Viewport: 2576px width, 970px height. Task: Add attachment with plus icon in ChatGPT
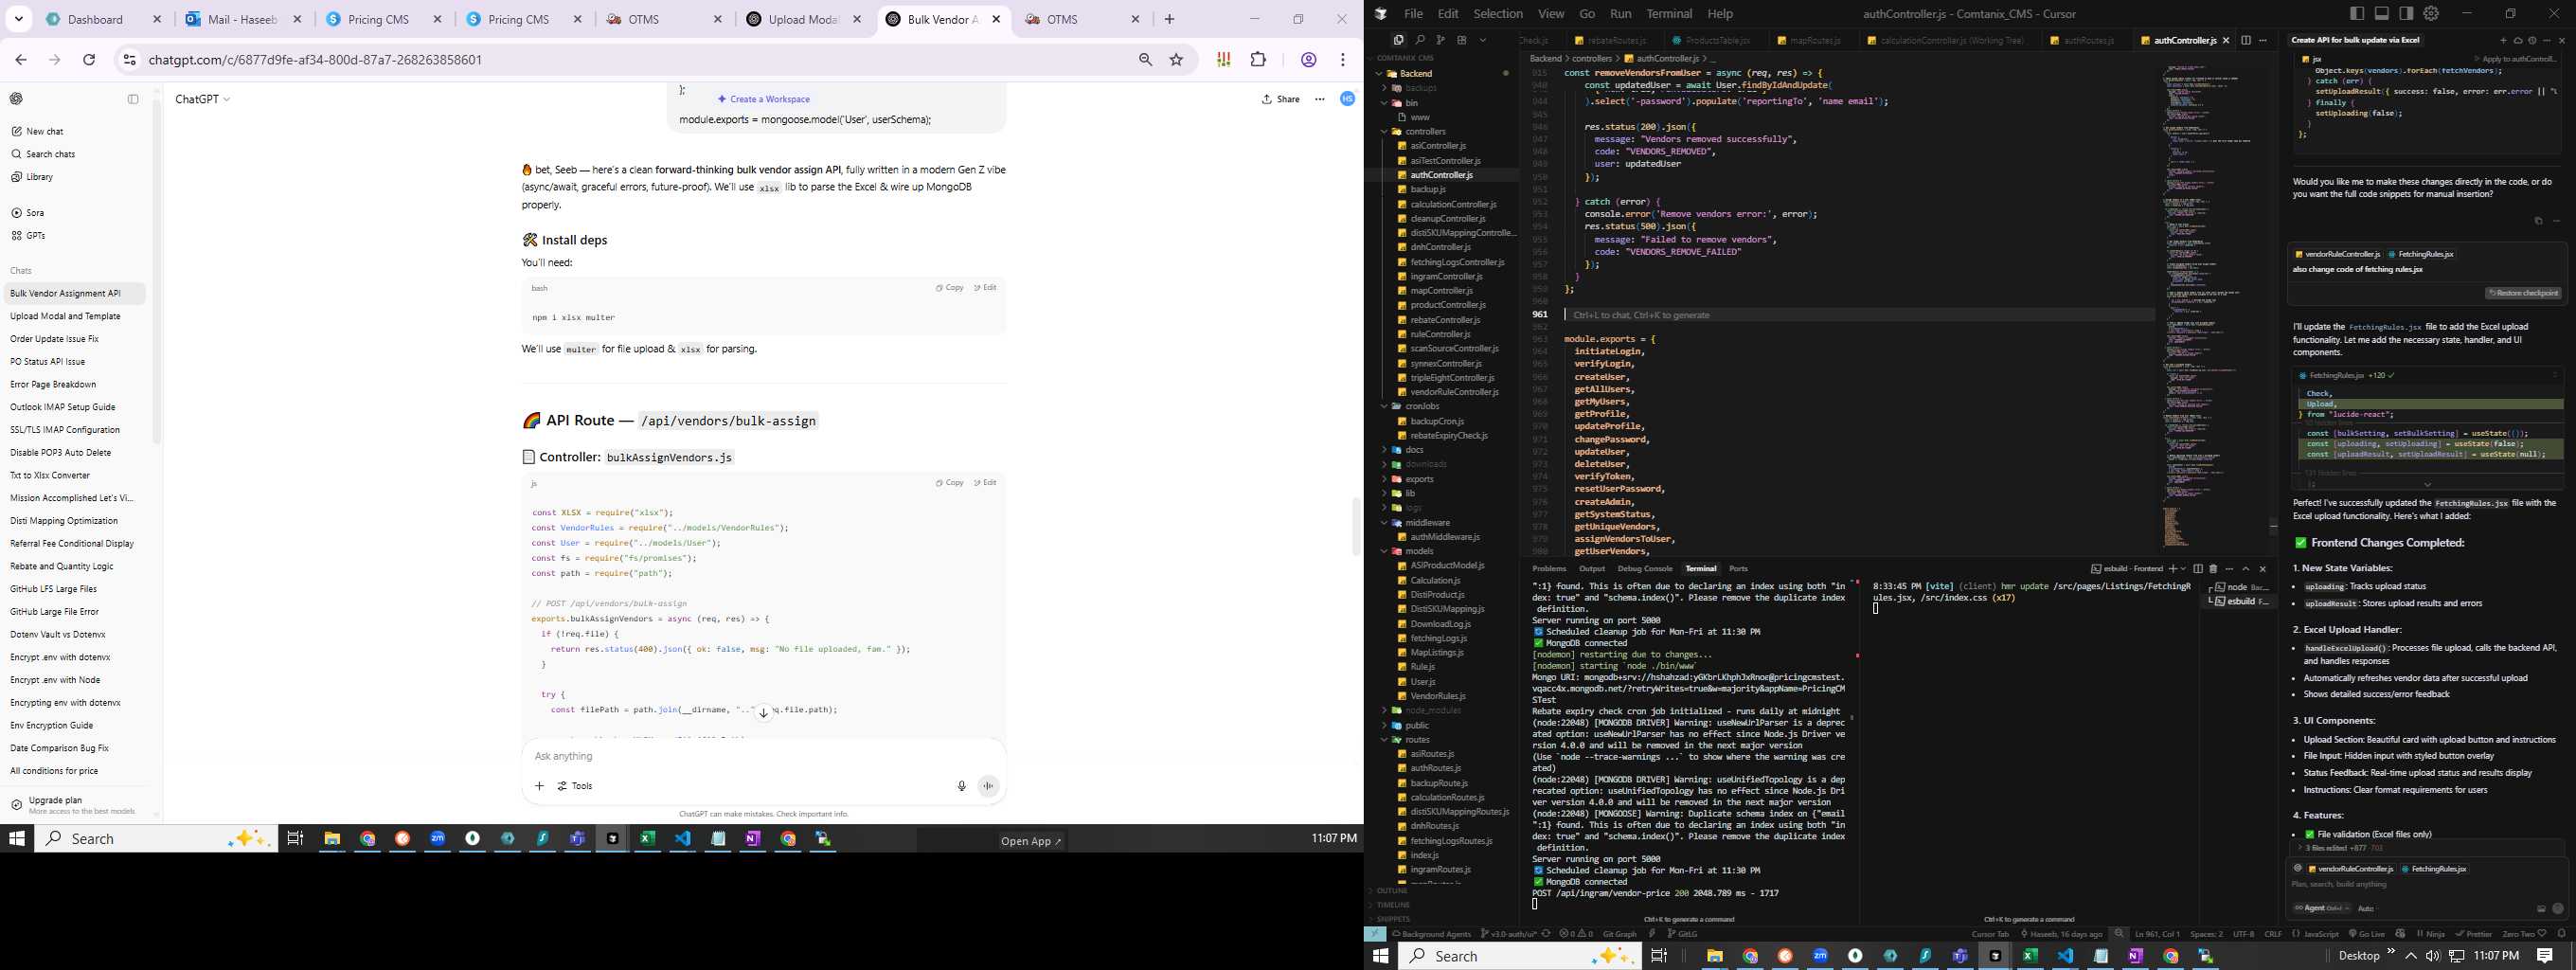539,786
